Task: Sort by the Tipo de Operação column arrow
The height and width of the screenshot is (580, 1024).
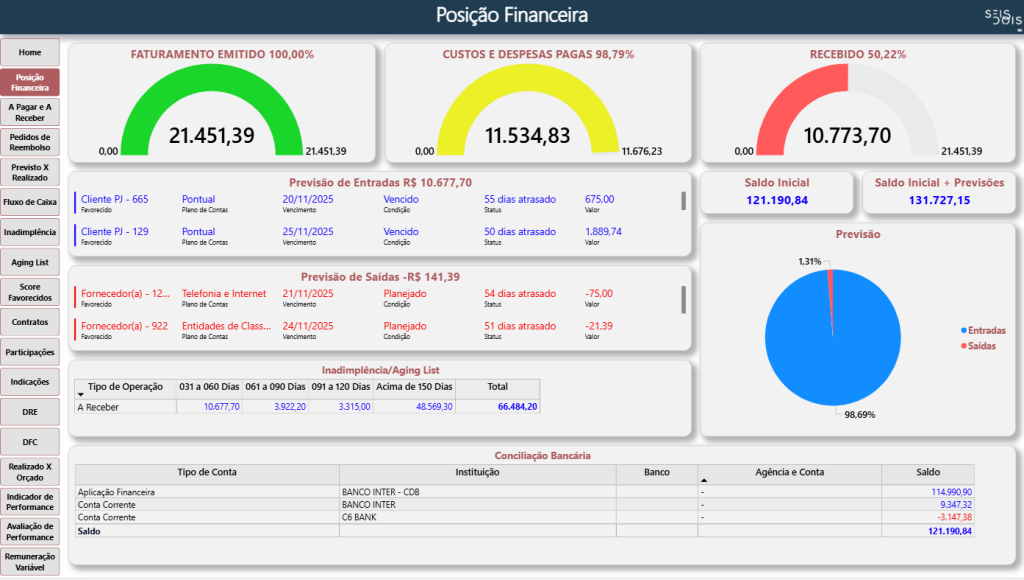Action: point(81,395)
